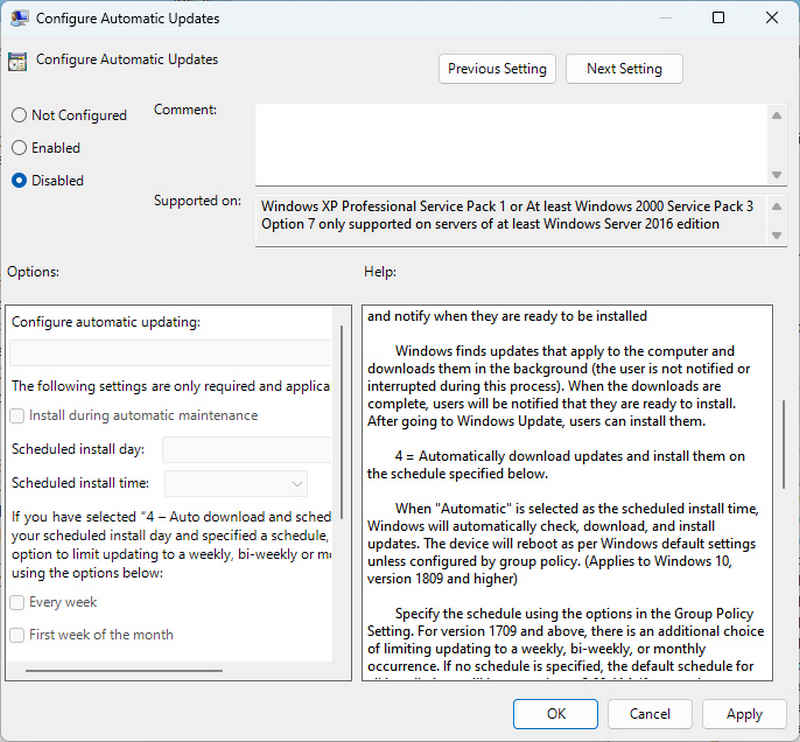The width and height of the screenshot is (800, 742).
Task: Click the Cancel button
Action: 649,713
